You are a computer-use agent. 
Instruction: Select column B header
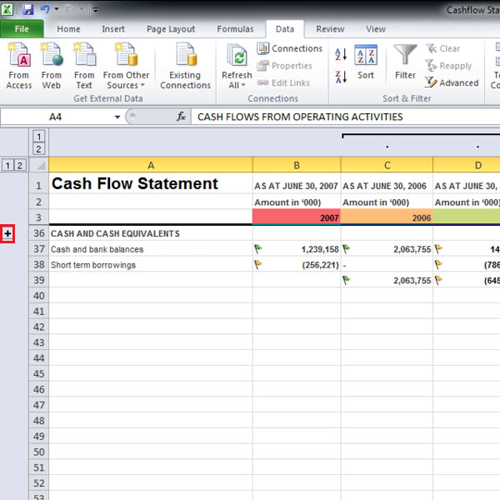coord(297,165)
